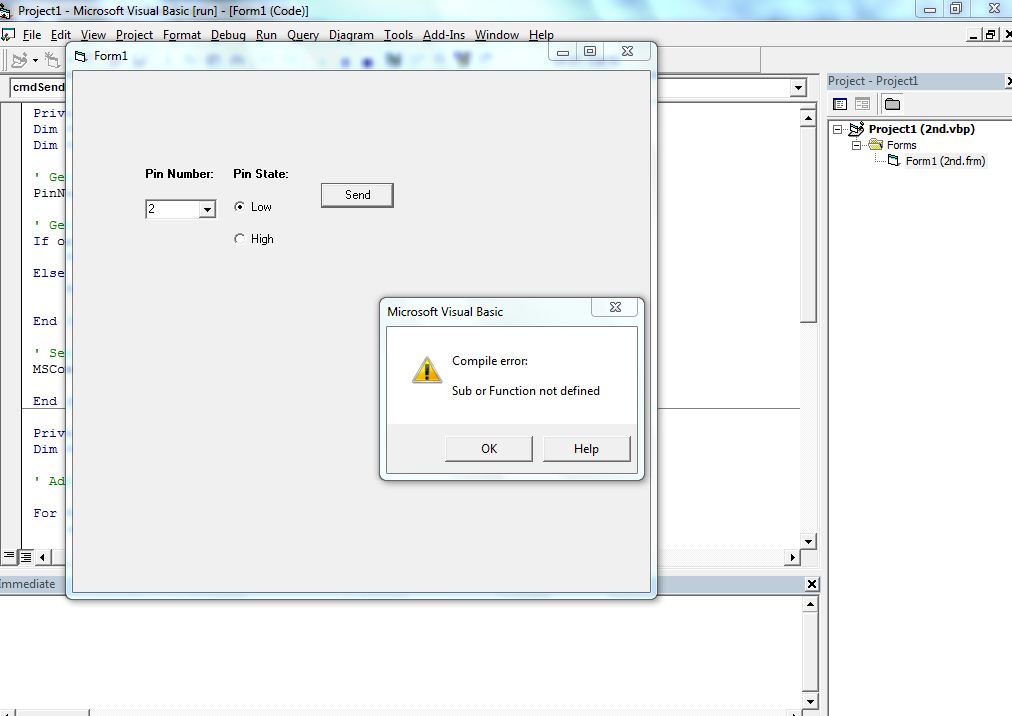The height and width of the screenshot is (716, 1012).
Task: Click the View Object icon in Project panel
Action: coord(862,104)
